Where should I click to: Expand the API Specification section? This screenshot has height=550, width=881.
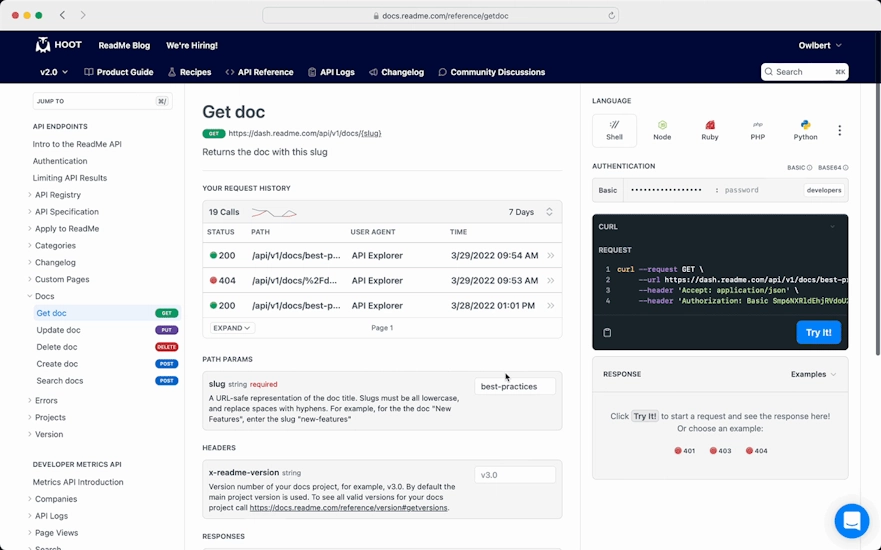pyautogui.click(x=63, y=212)
